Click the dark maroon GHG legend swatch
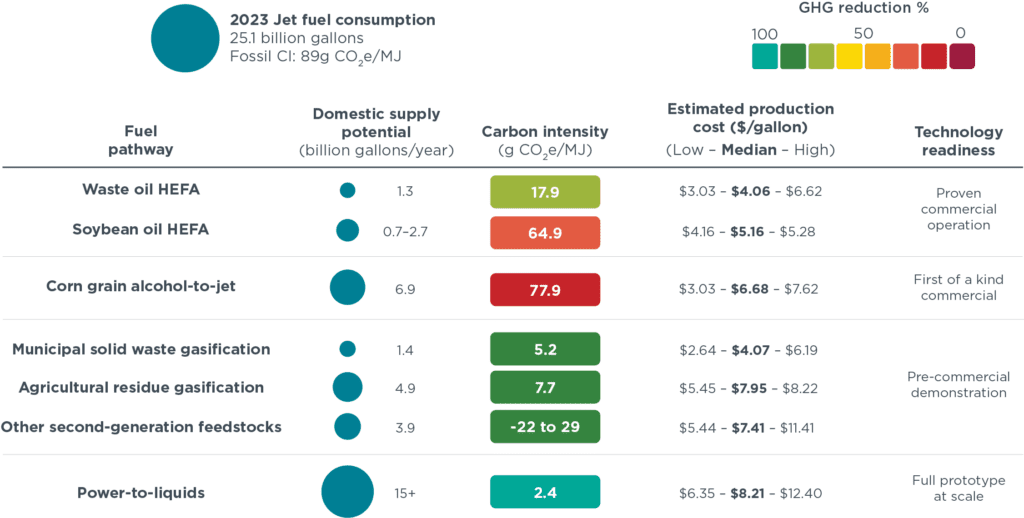 [962, 56]
